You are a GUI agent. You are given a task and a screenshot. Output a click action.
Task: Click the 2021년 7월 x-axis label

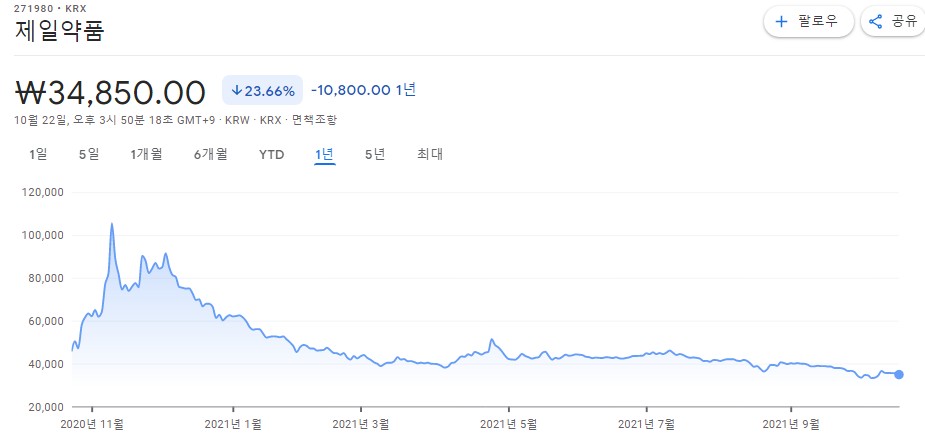pos(647,423)
